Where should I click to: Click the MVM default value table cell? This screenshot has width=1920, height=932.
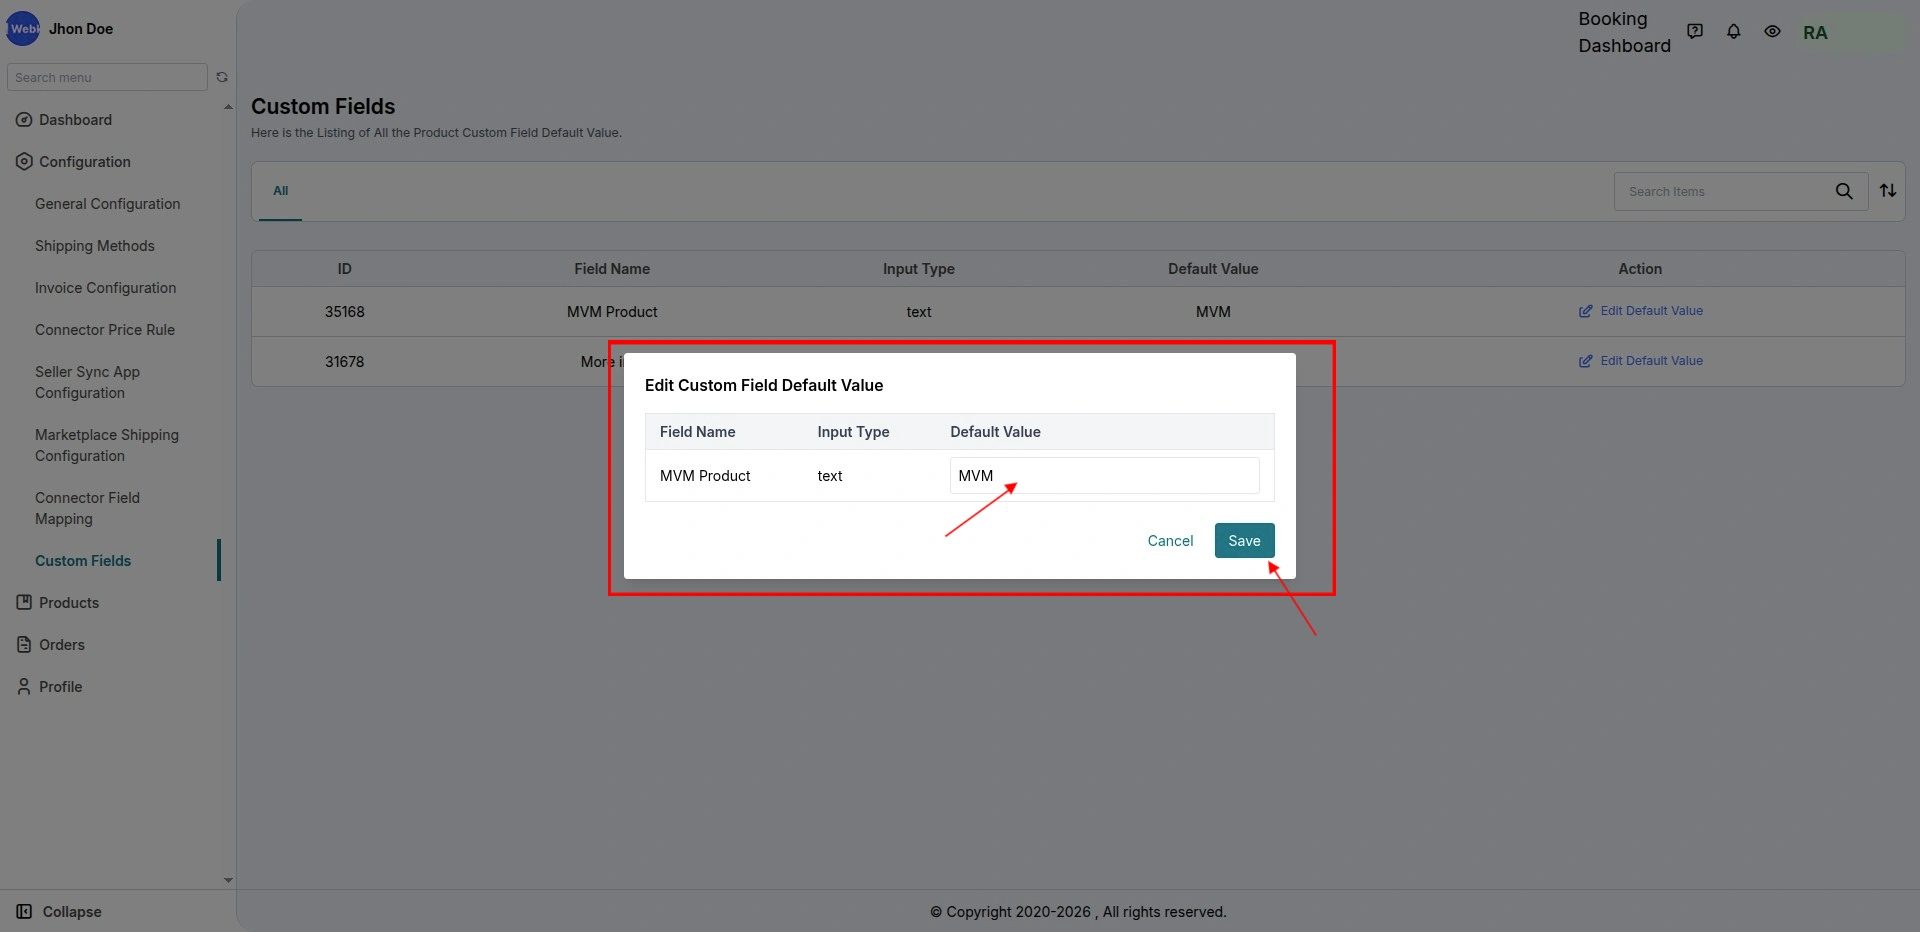tap(1213, 312)
